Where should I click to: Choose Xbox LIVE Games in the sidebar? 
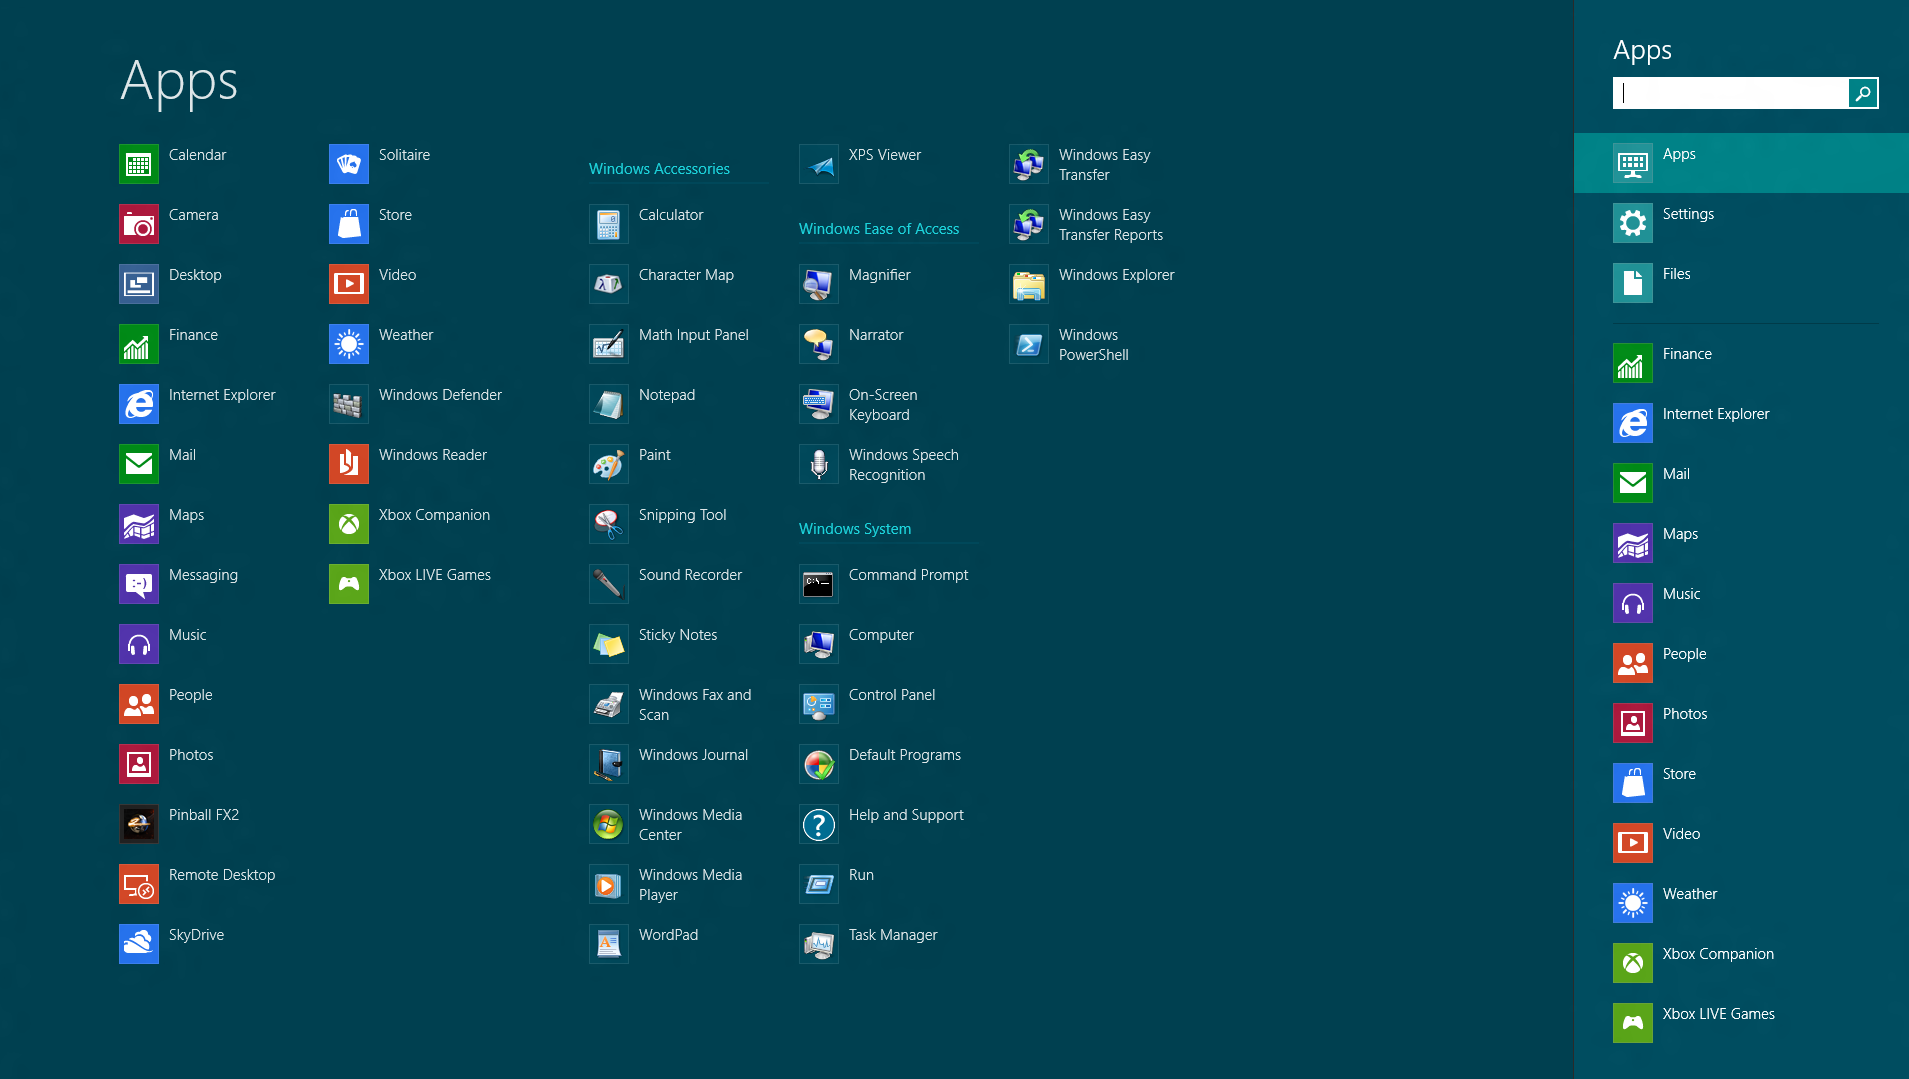1741,1023
